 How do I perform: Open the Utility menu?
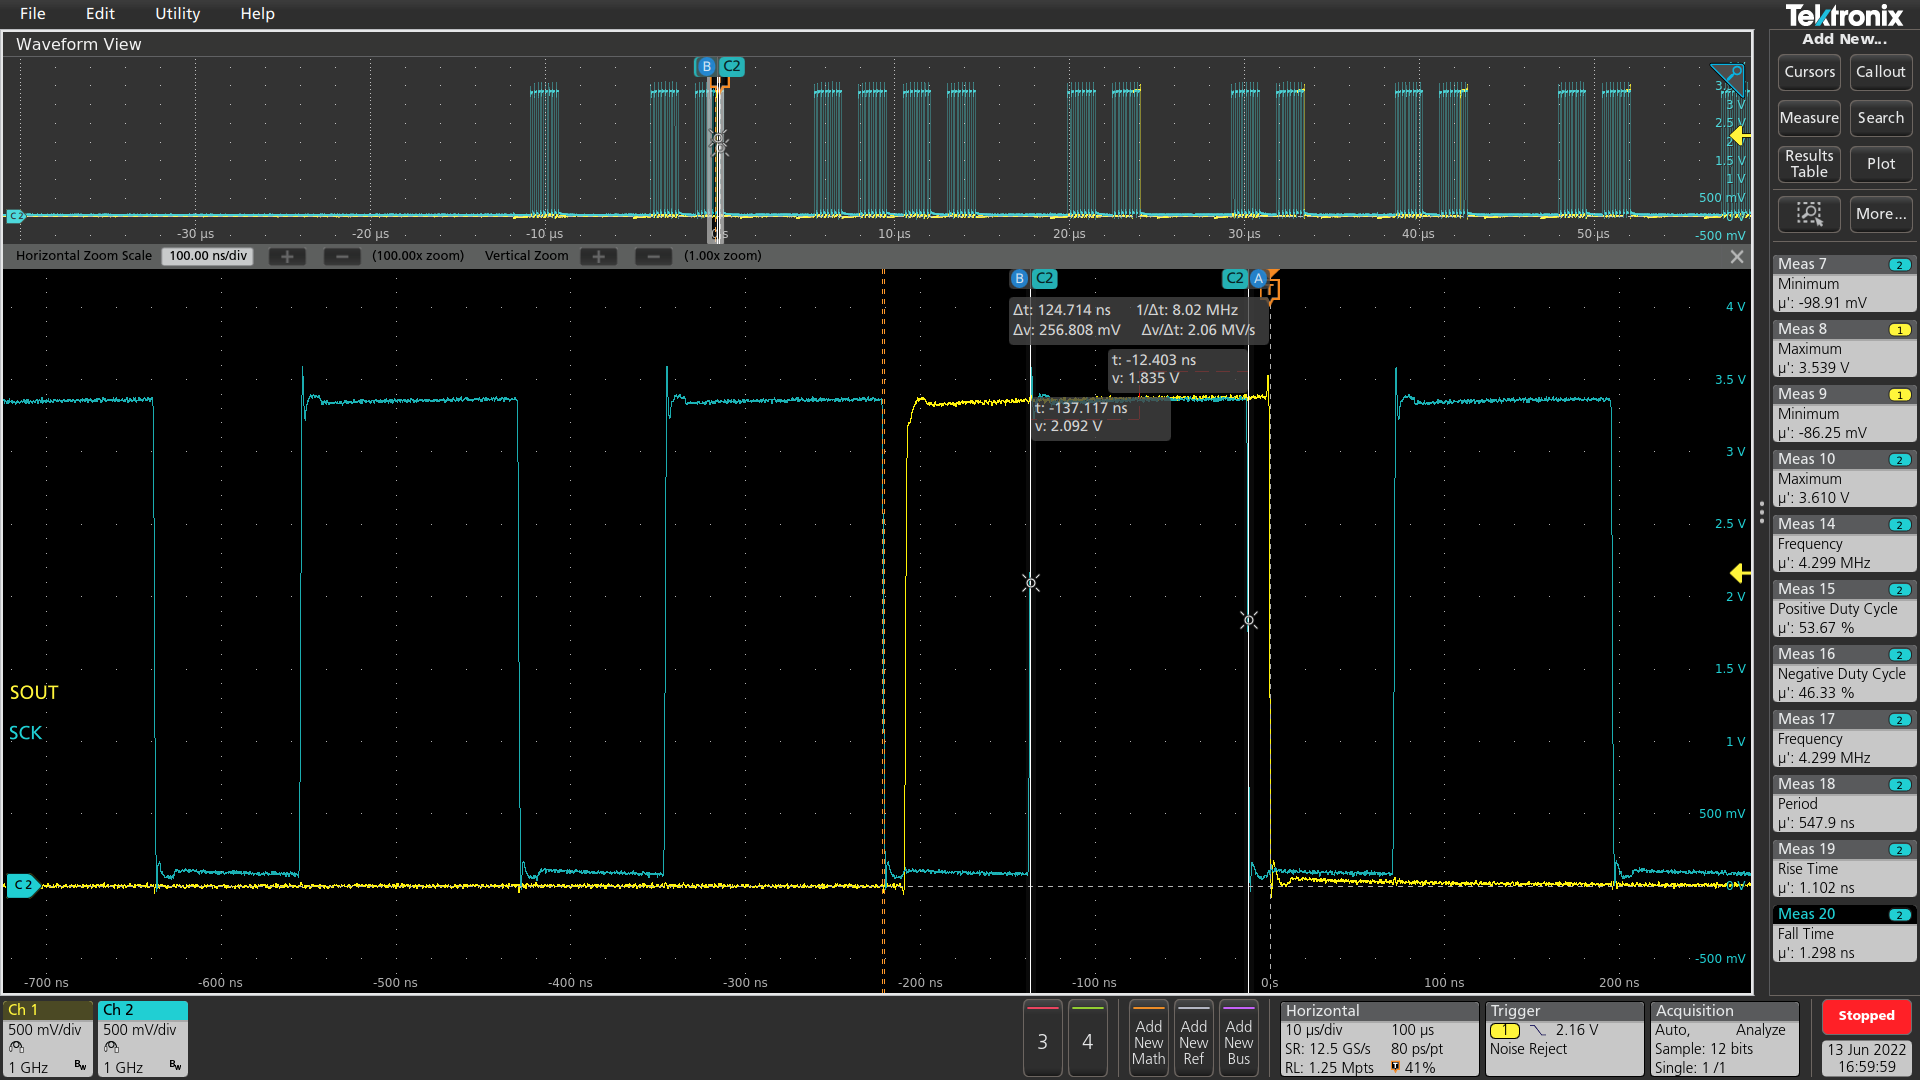[177, 14]
